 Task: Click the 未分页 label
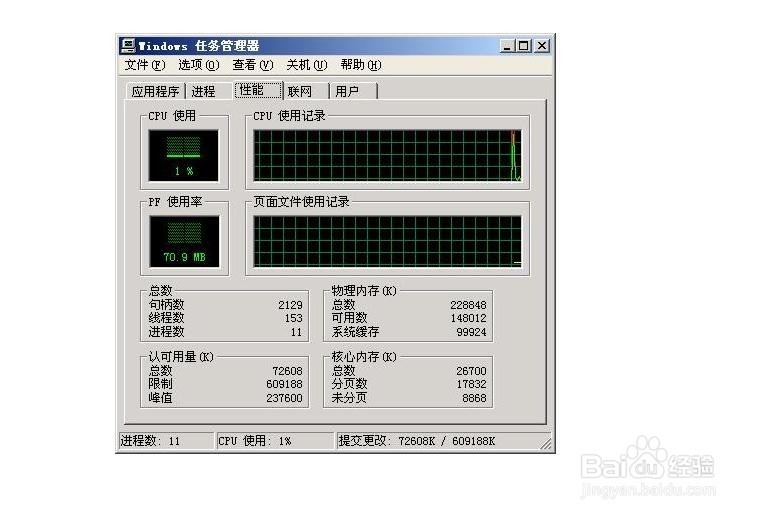(x=349, y=398)
